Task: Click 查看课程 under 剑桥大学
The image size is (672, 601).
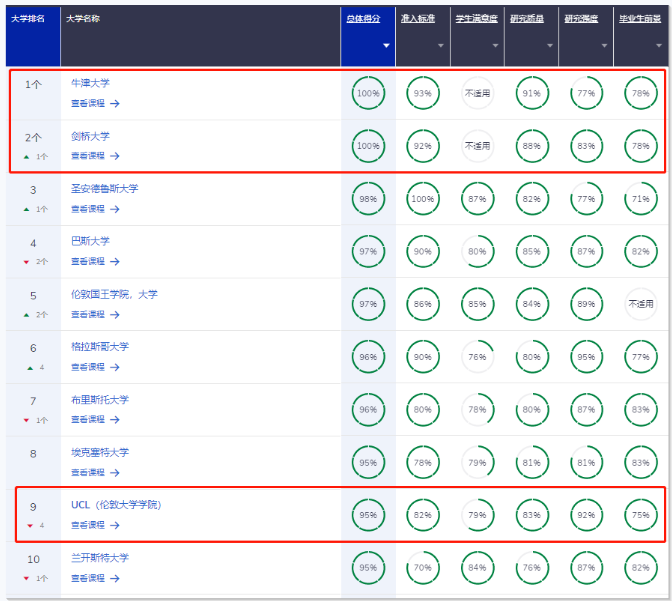Action: click(95, 156)
